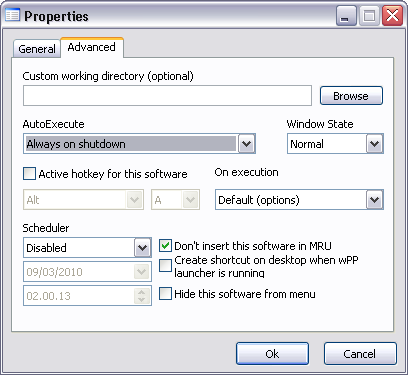Expand the On execution dropdown
Viewport: 408px width, 375px height.
(374, 200)
